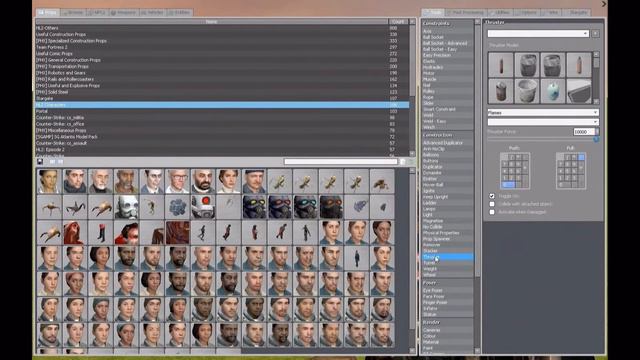Click the prop category list vertical scrollbar
The width and height of the screenshot is (640, 360).
[412, 87]
